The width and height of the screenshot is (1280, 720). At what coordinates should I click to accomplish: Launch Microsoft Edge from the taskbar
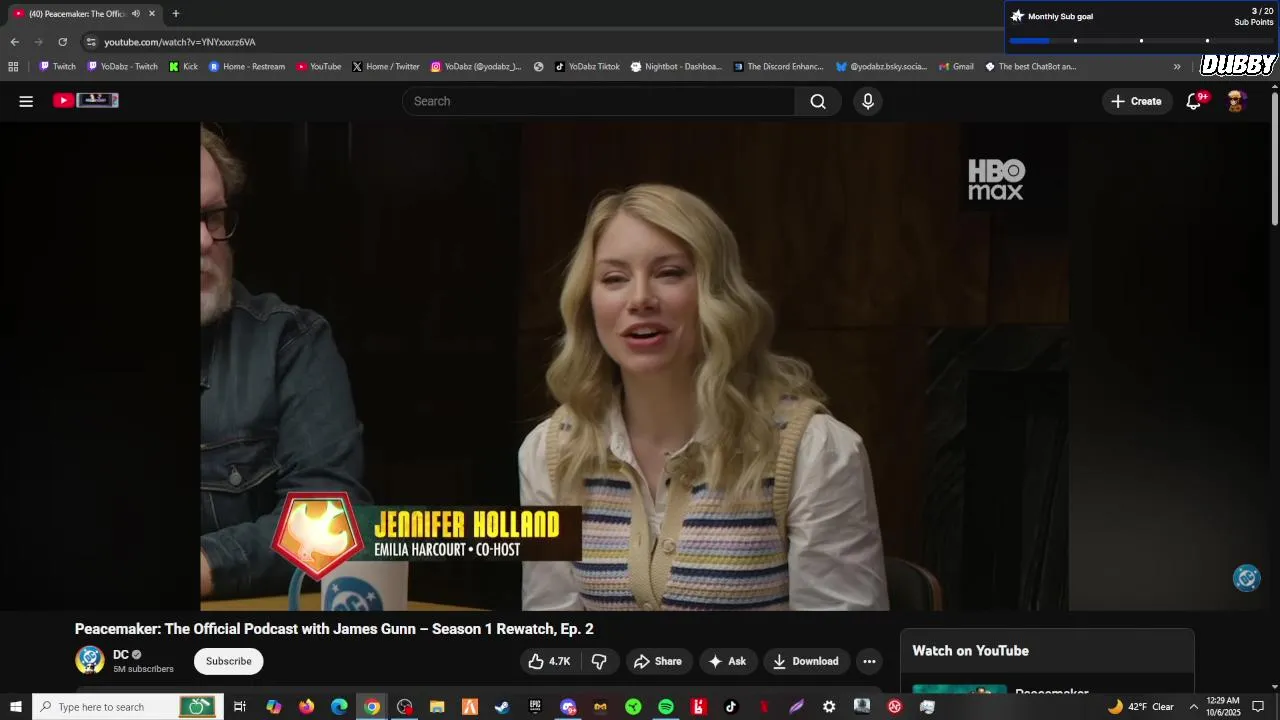[x=339, y=707]
